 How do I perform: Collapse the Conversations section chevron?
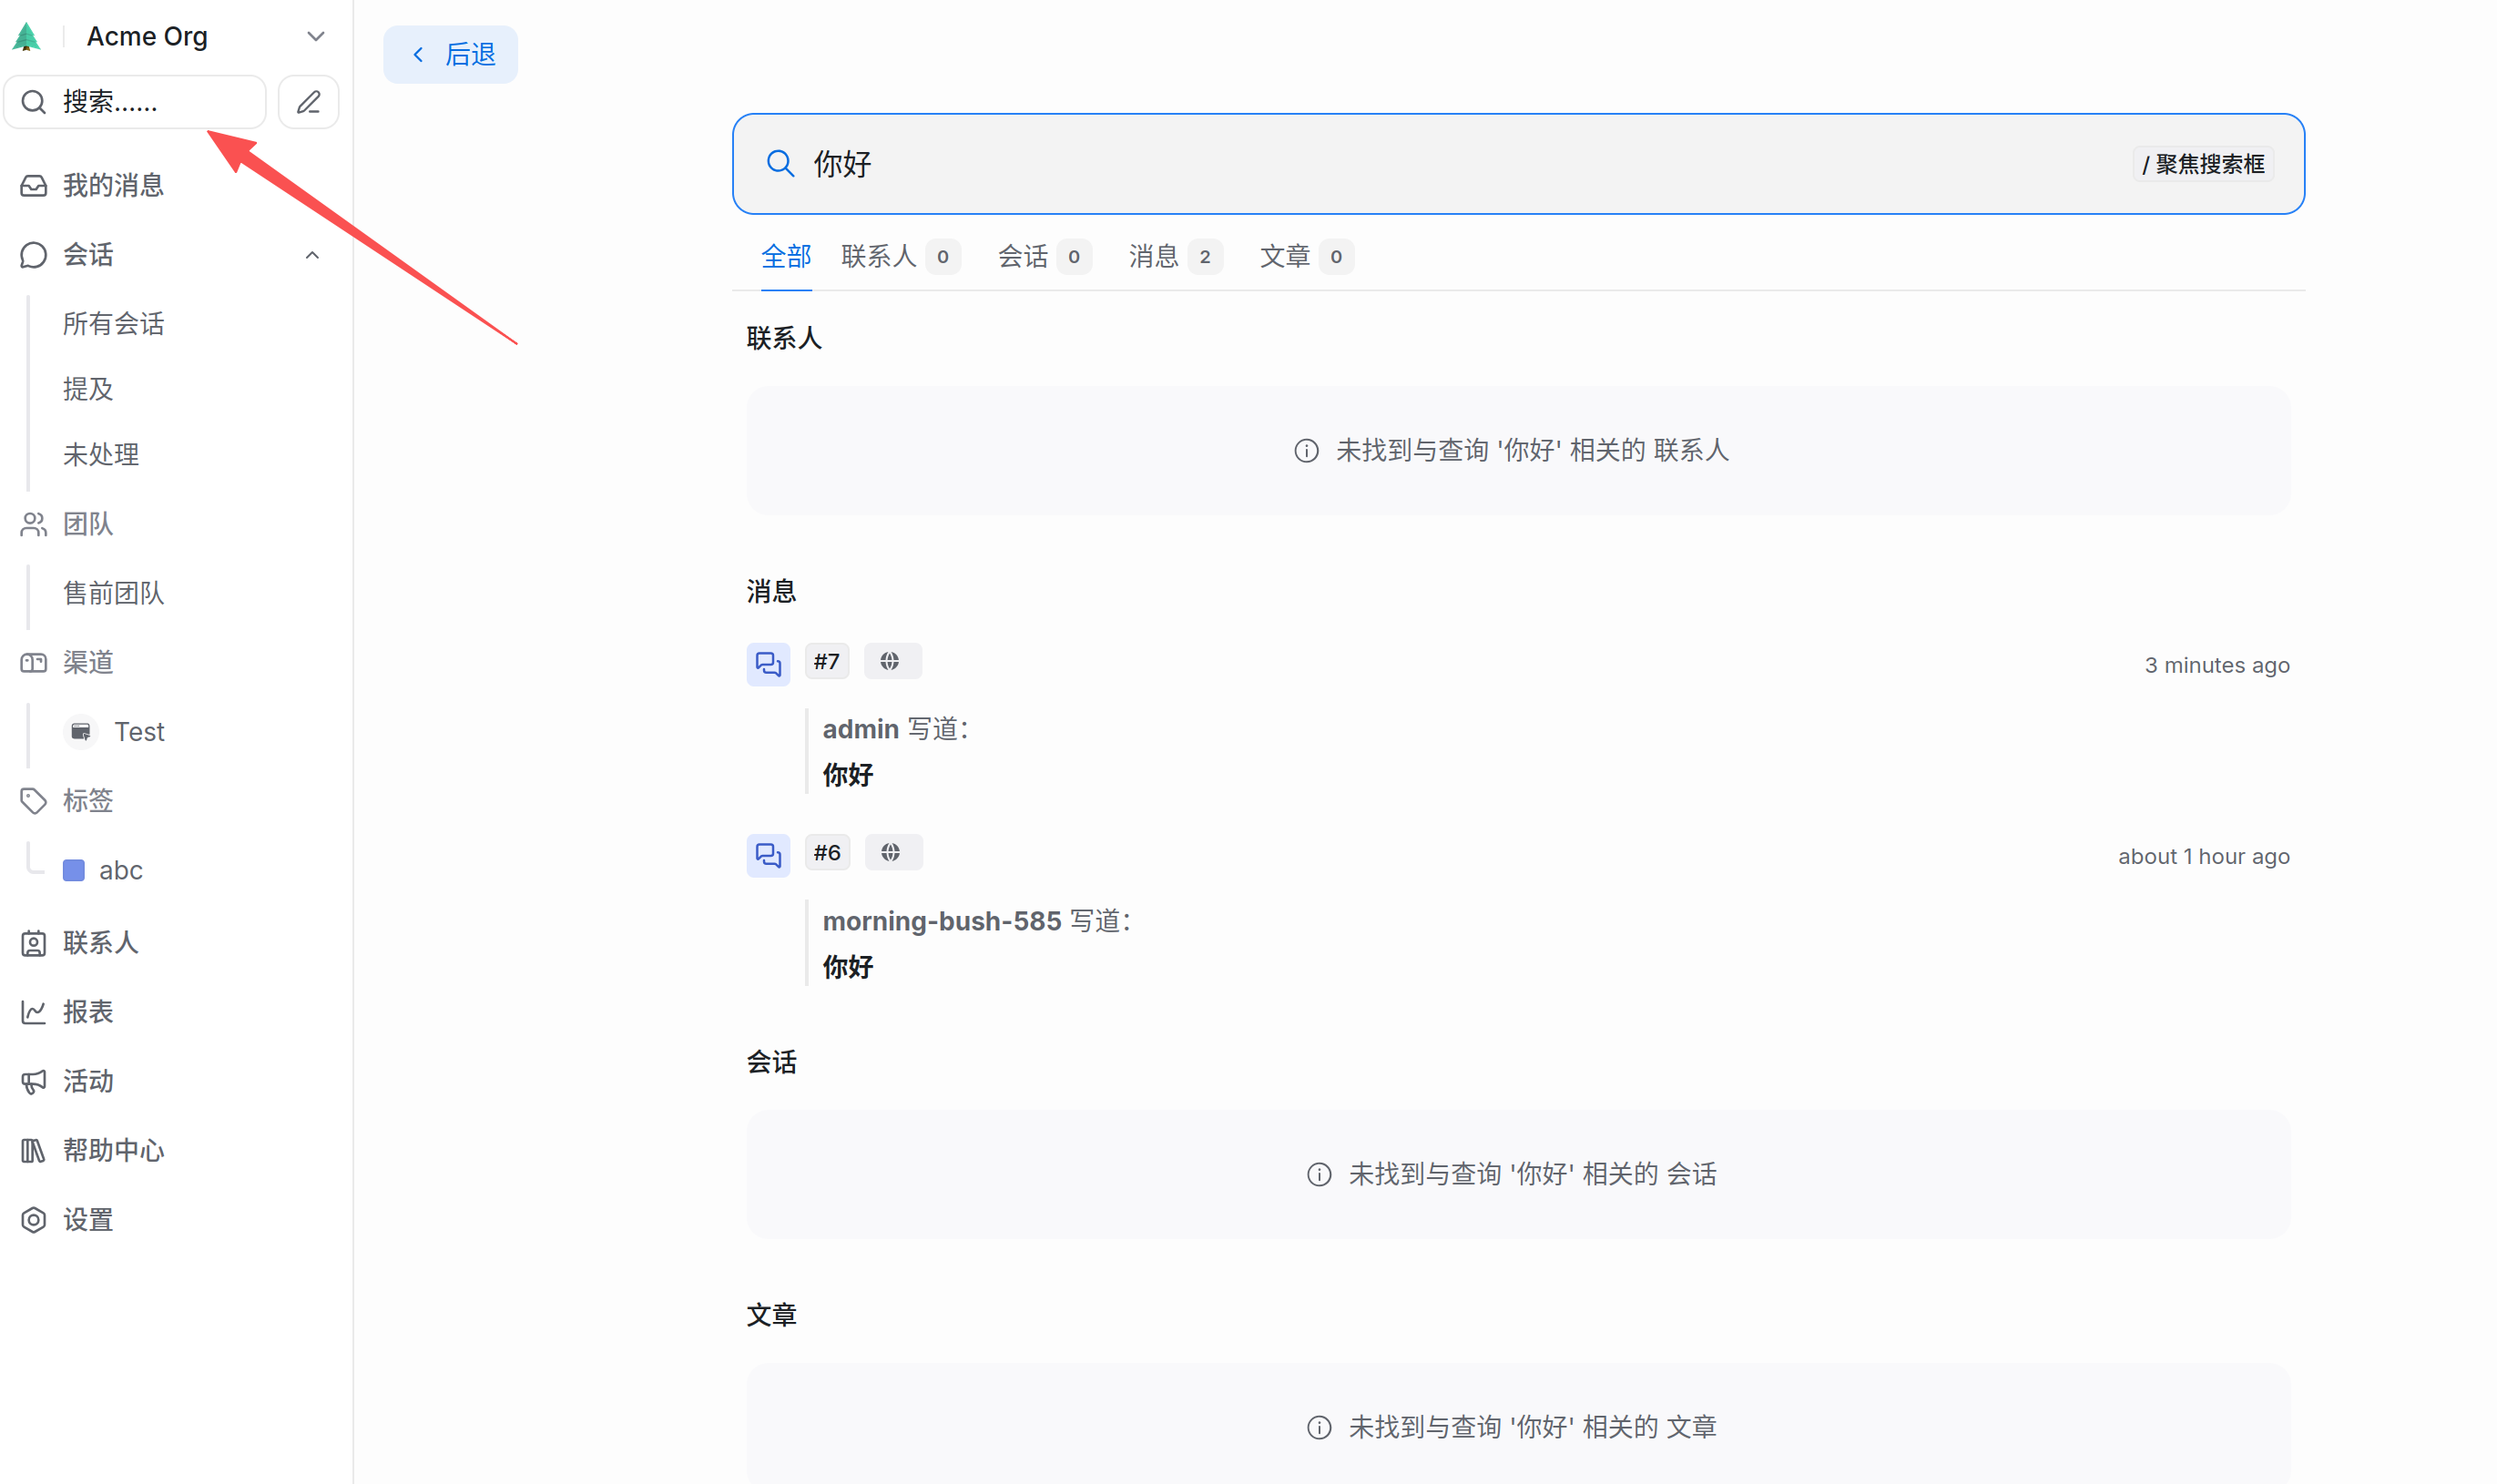click(312, 255)
